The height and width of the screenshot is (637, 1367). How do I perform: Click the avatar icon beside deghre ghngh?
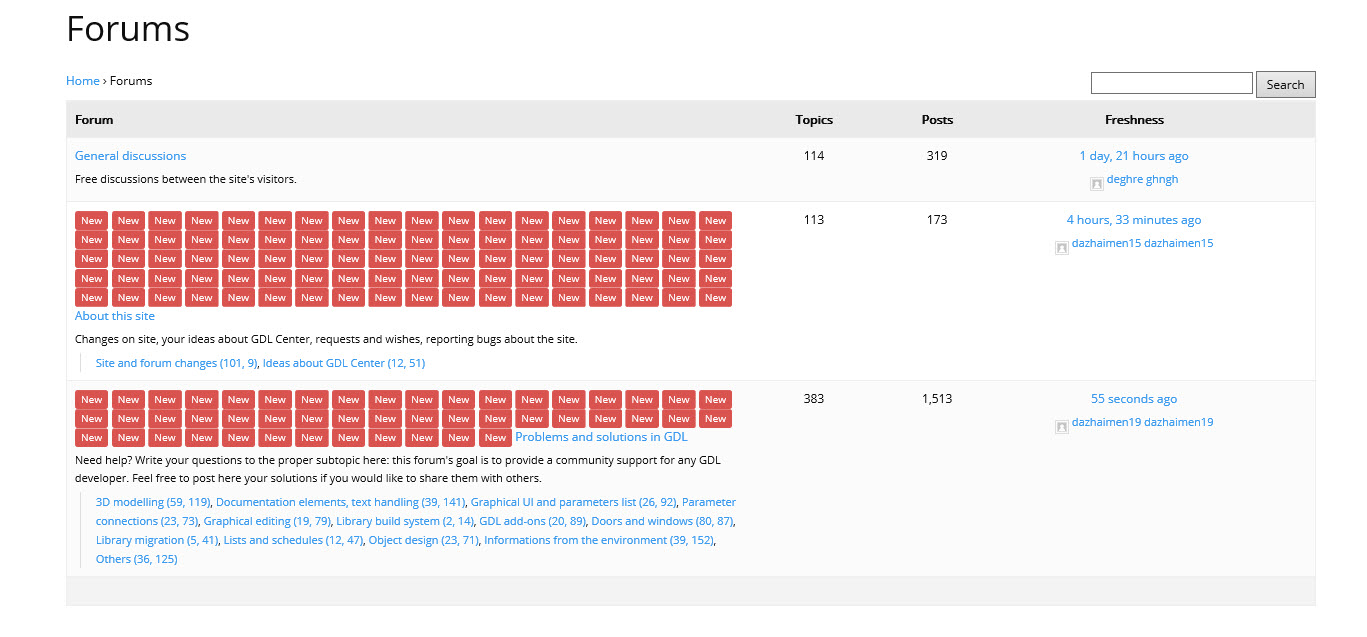click(x=1097, y=184)
